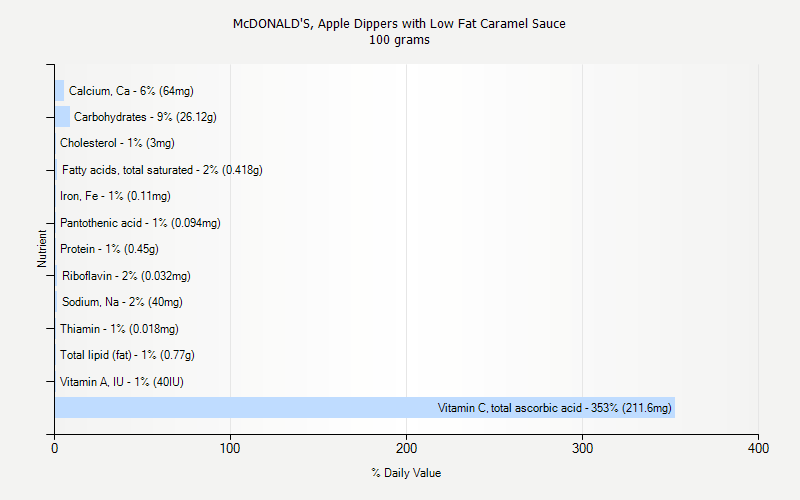Click 'Pantothenic acid - 1% (0.094mg)' label
This screenshot has width=800, height=500.
tap(140, 223)
